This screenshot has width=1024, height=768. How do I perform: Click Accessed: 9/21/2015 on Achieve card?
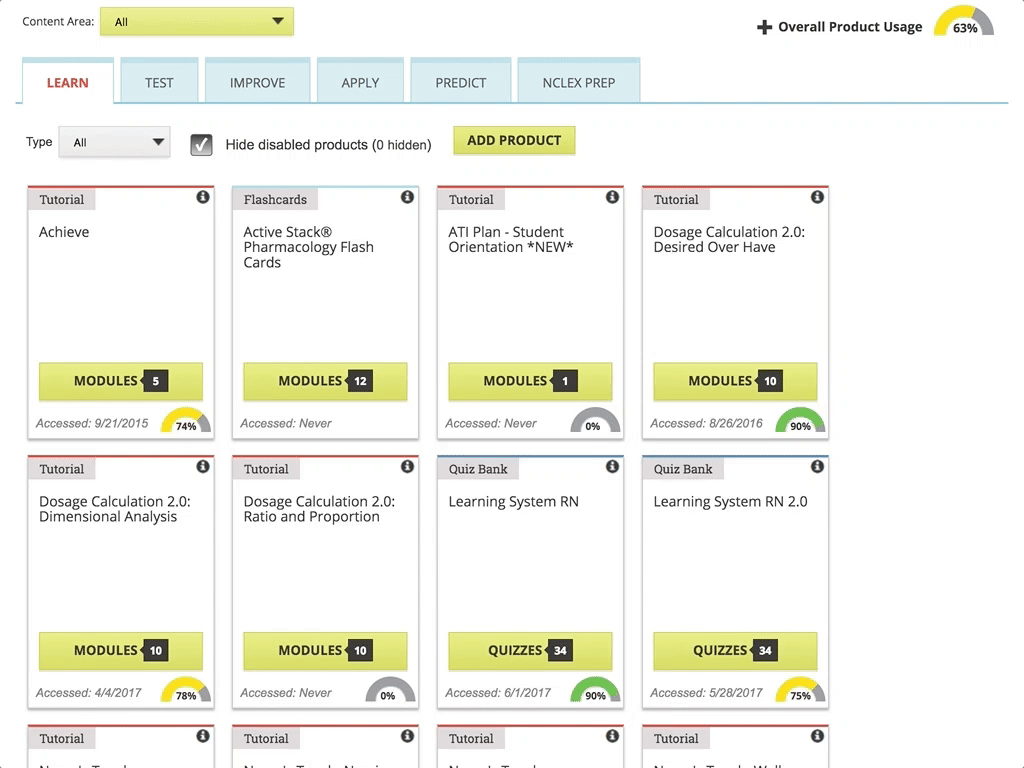click(x=92, y=423)
